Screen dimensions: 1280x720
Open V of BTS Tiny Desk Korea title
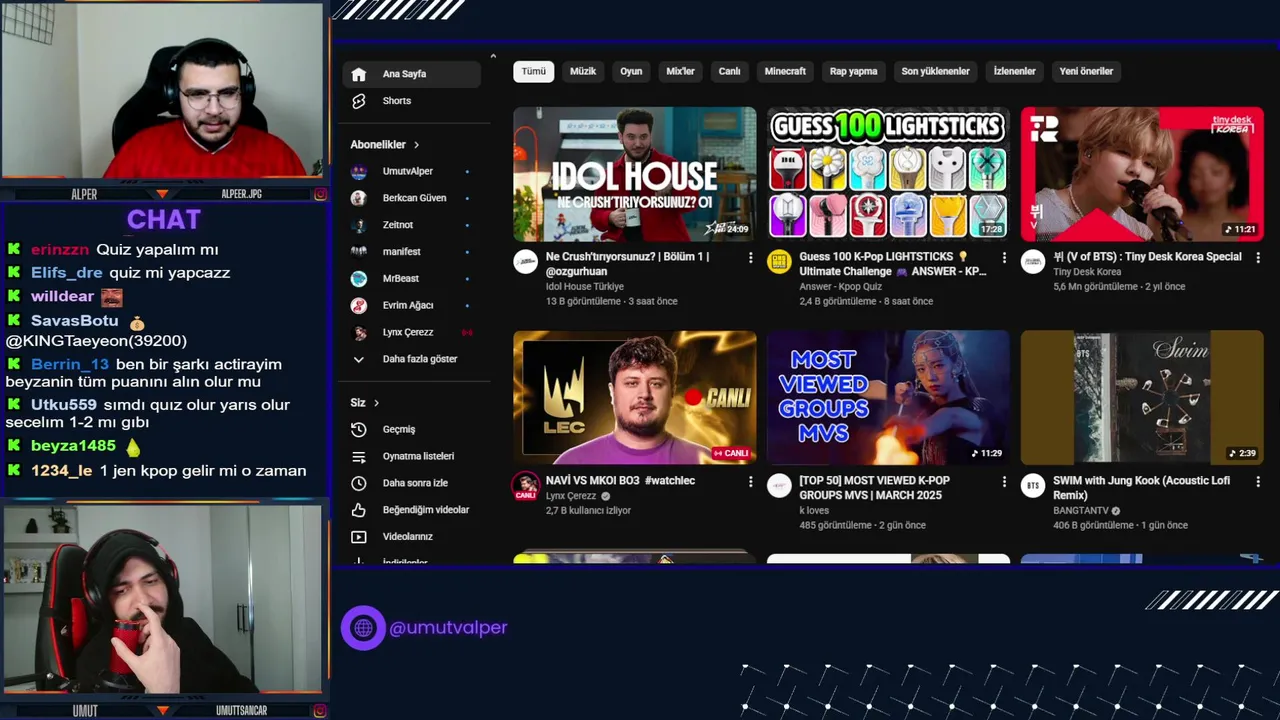1147,257
